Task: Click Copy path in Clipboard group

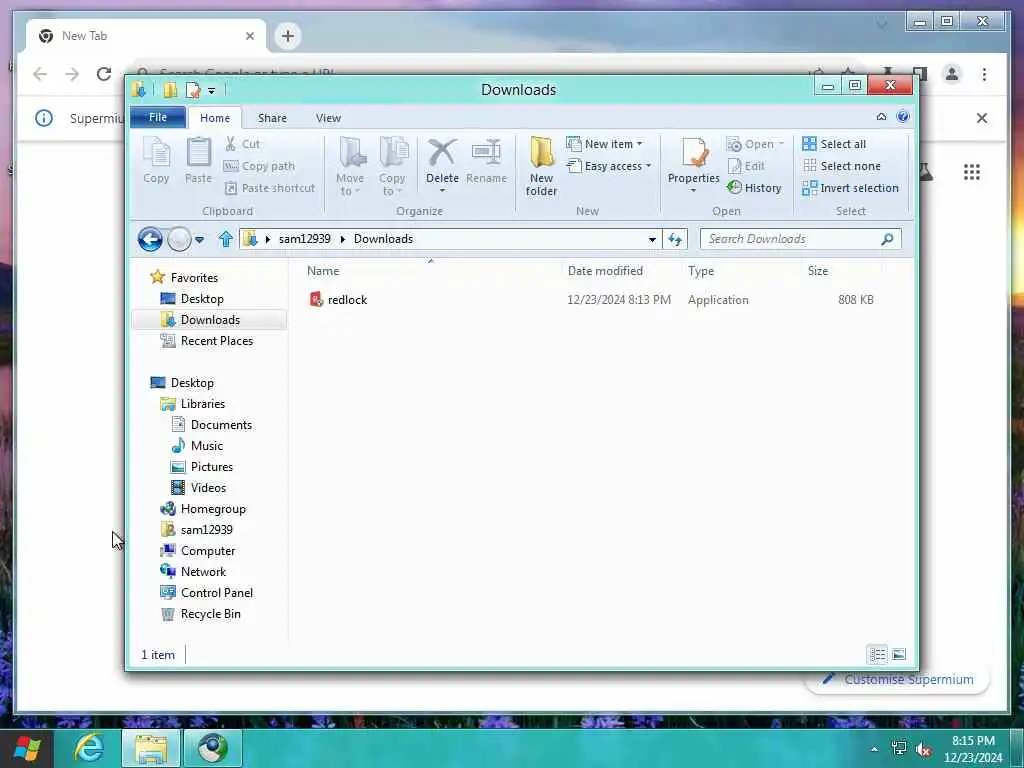Action: 259,166
